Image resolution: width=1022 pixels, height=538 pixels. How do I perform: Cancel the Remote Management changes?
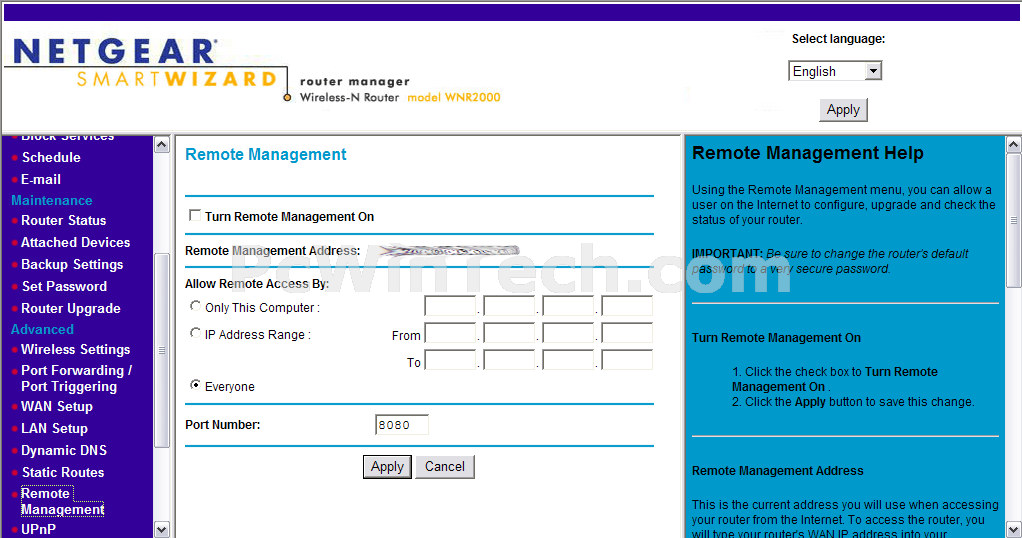coord(445,466)
